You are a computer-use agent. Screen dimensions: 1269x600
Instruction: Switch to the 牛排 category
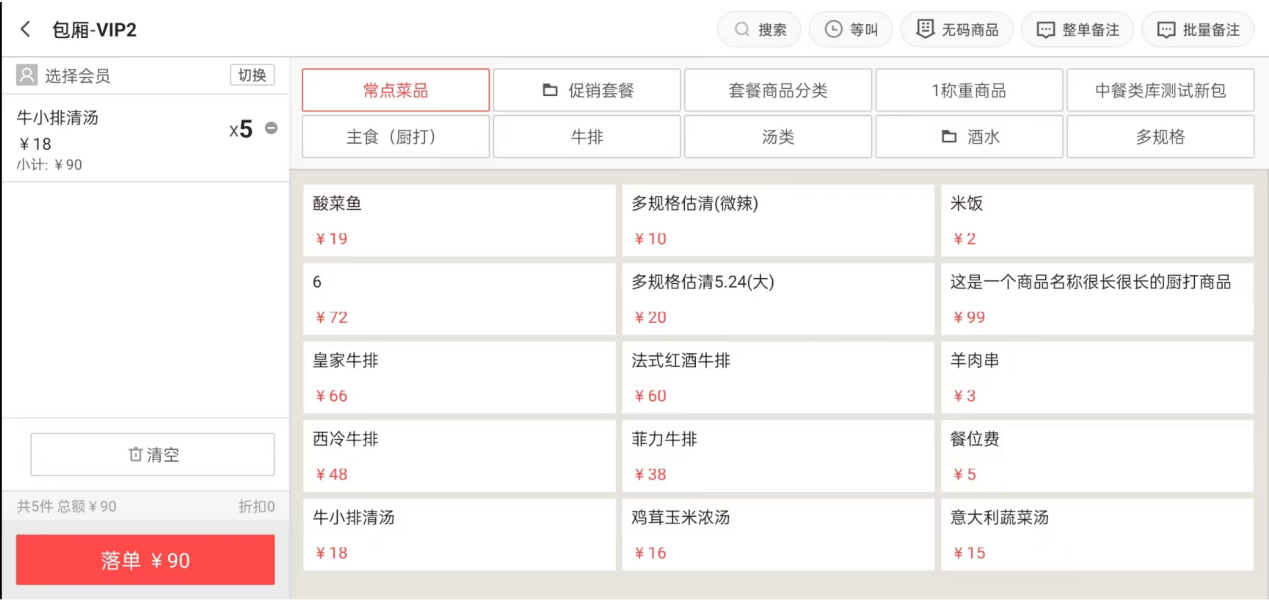[x=587, y=137]
